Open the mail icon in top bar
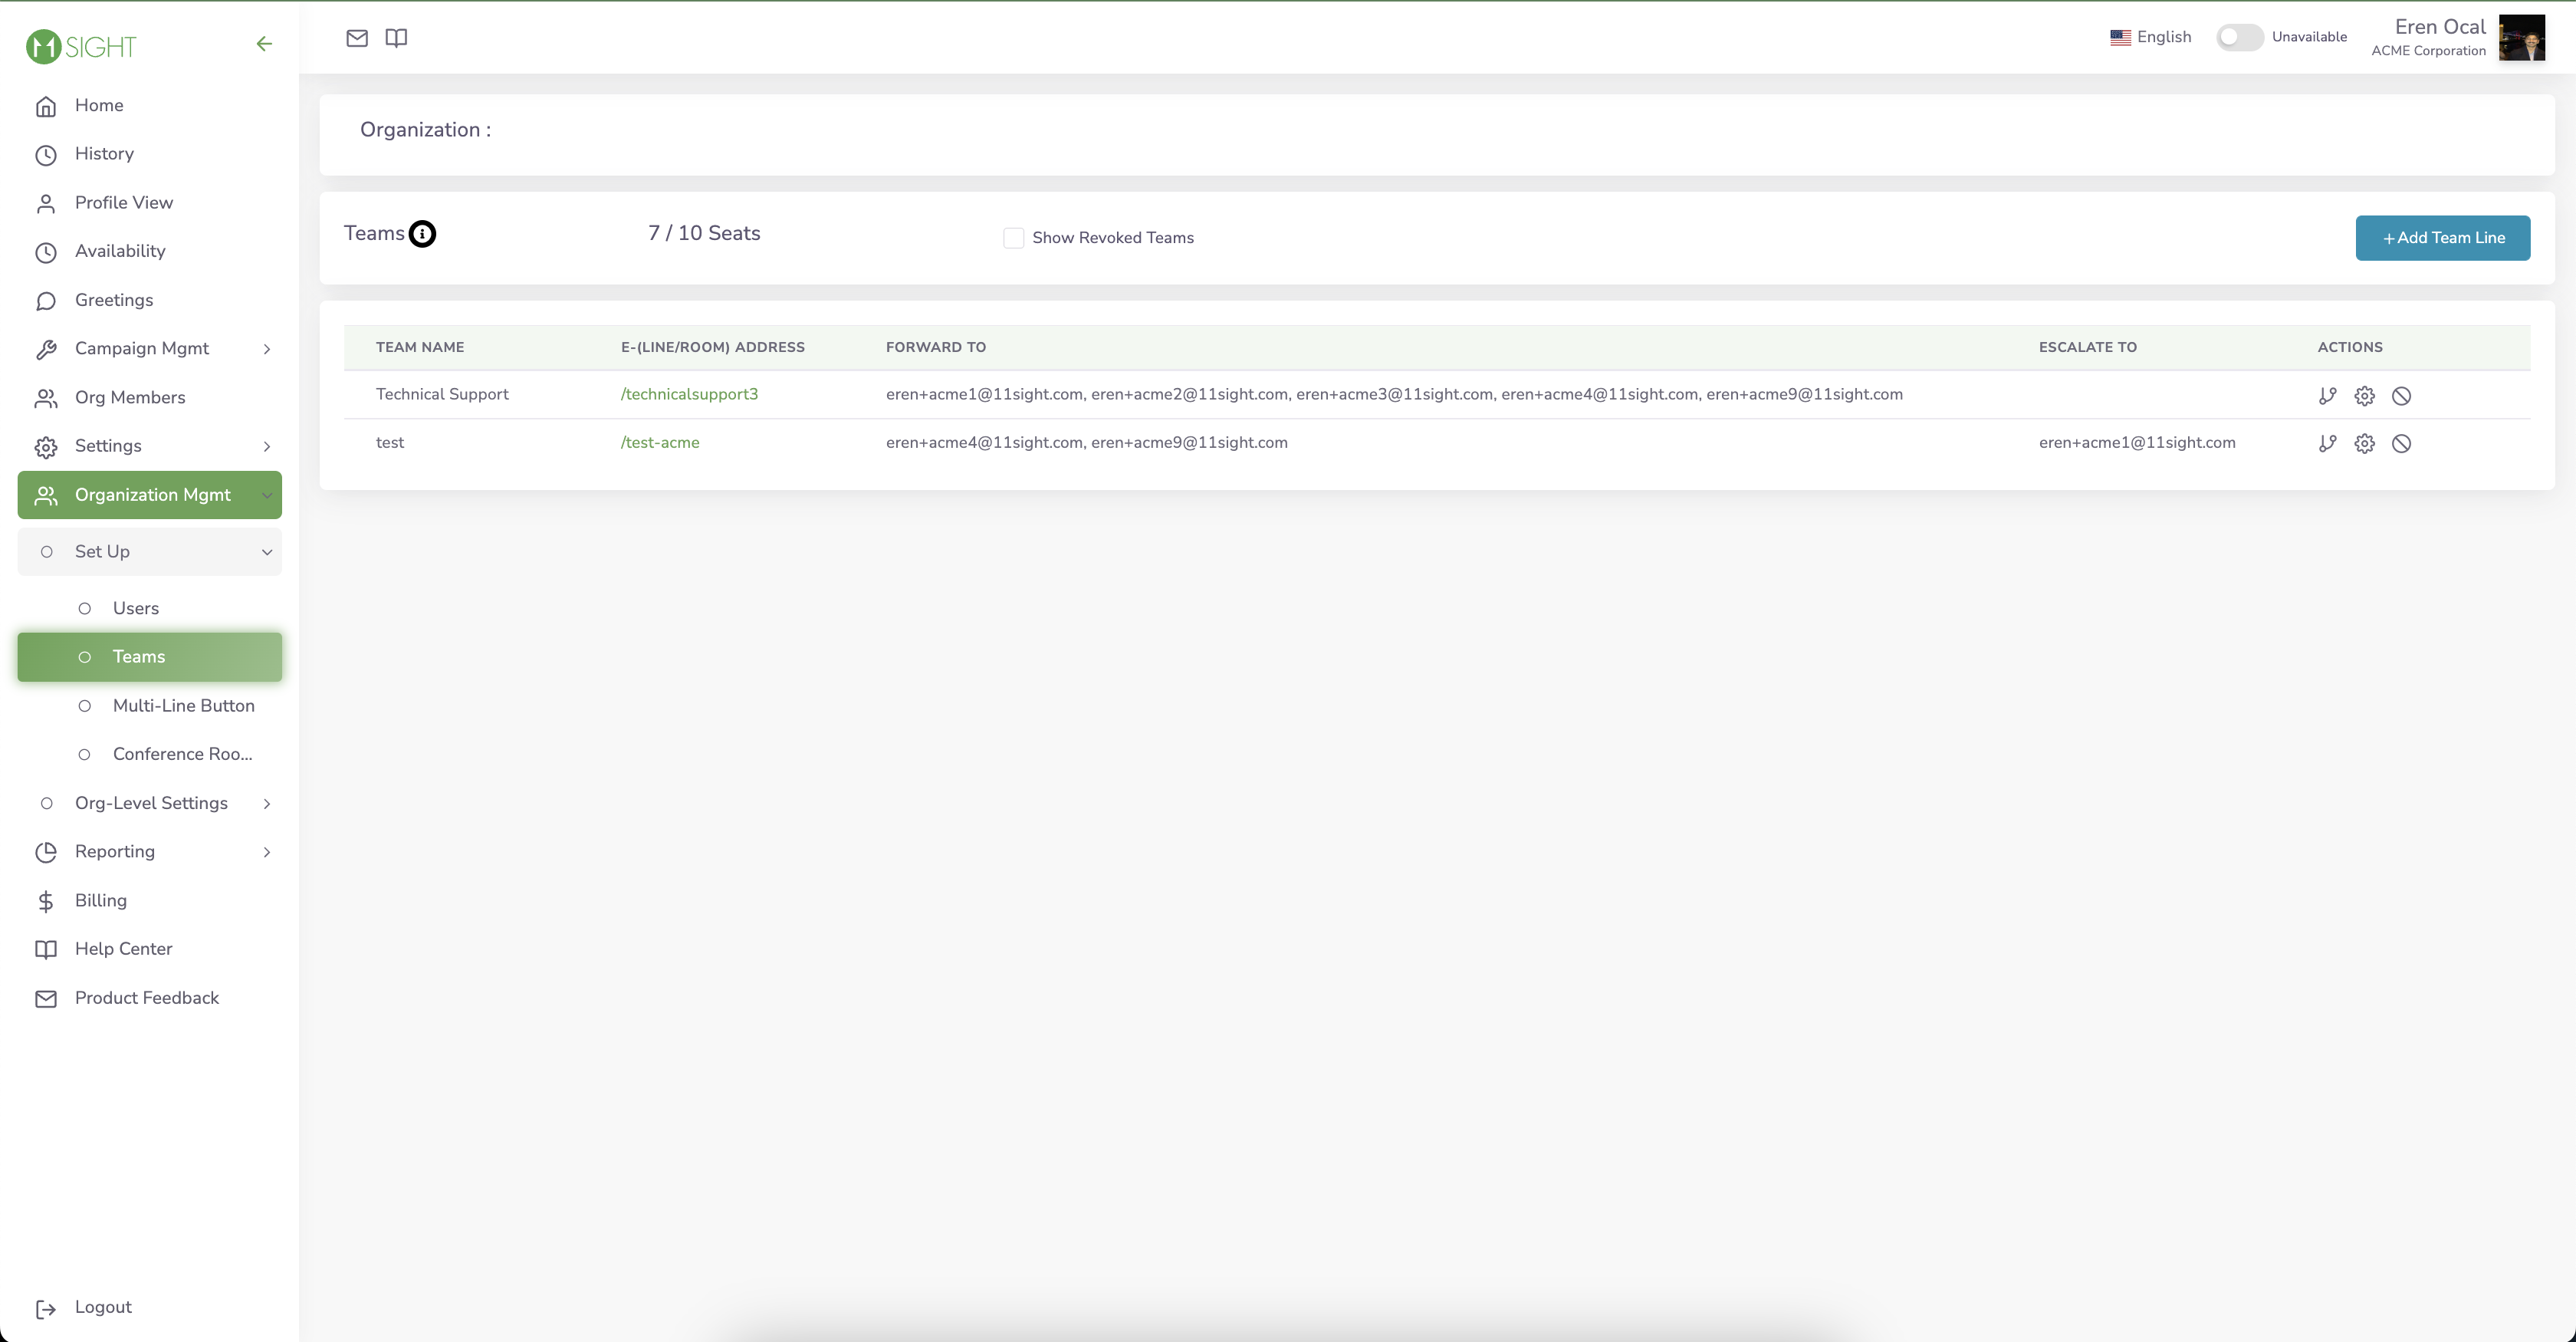The image size is (2576, 1342). (357, 38)
